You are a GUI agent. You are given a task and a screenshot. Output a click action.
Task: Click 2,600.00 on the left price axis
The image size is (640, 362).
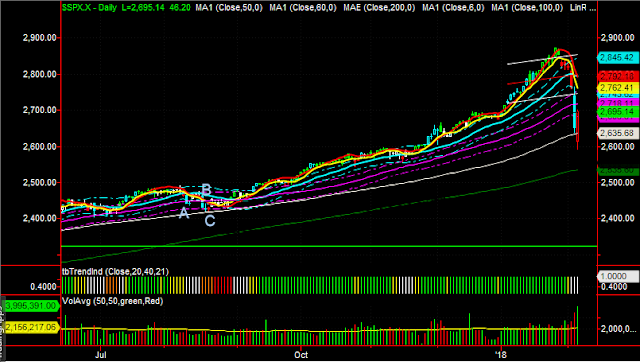click(x=40, y=147)
